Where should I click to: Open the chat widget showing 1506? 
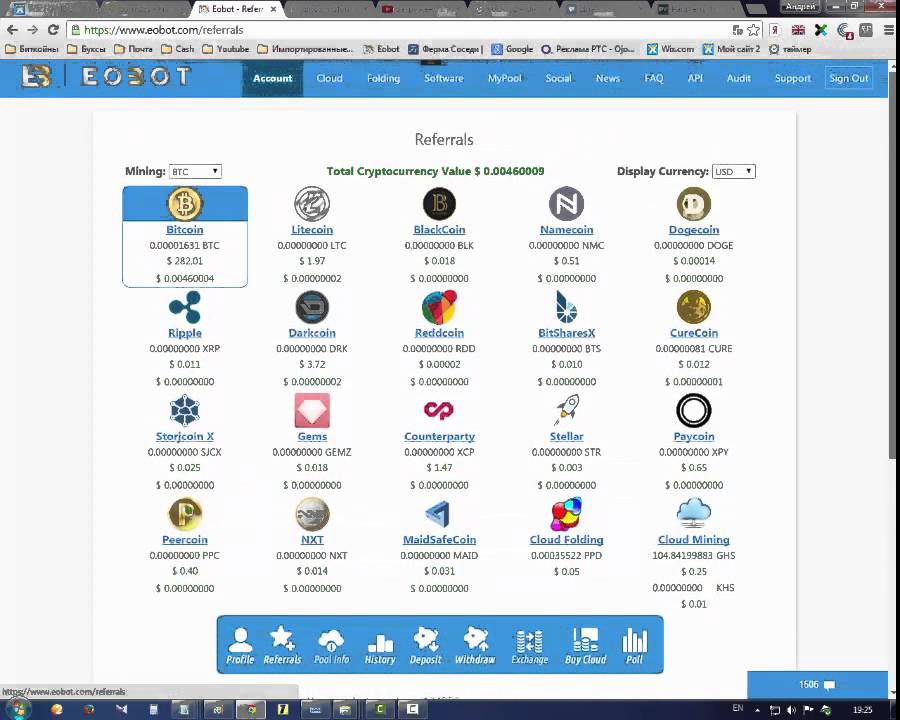click(x=817, y=684)
